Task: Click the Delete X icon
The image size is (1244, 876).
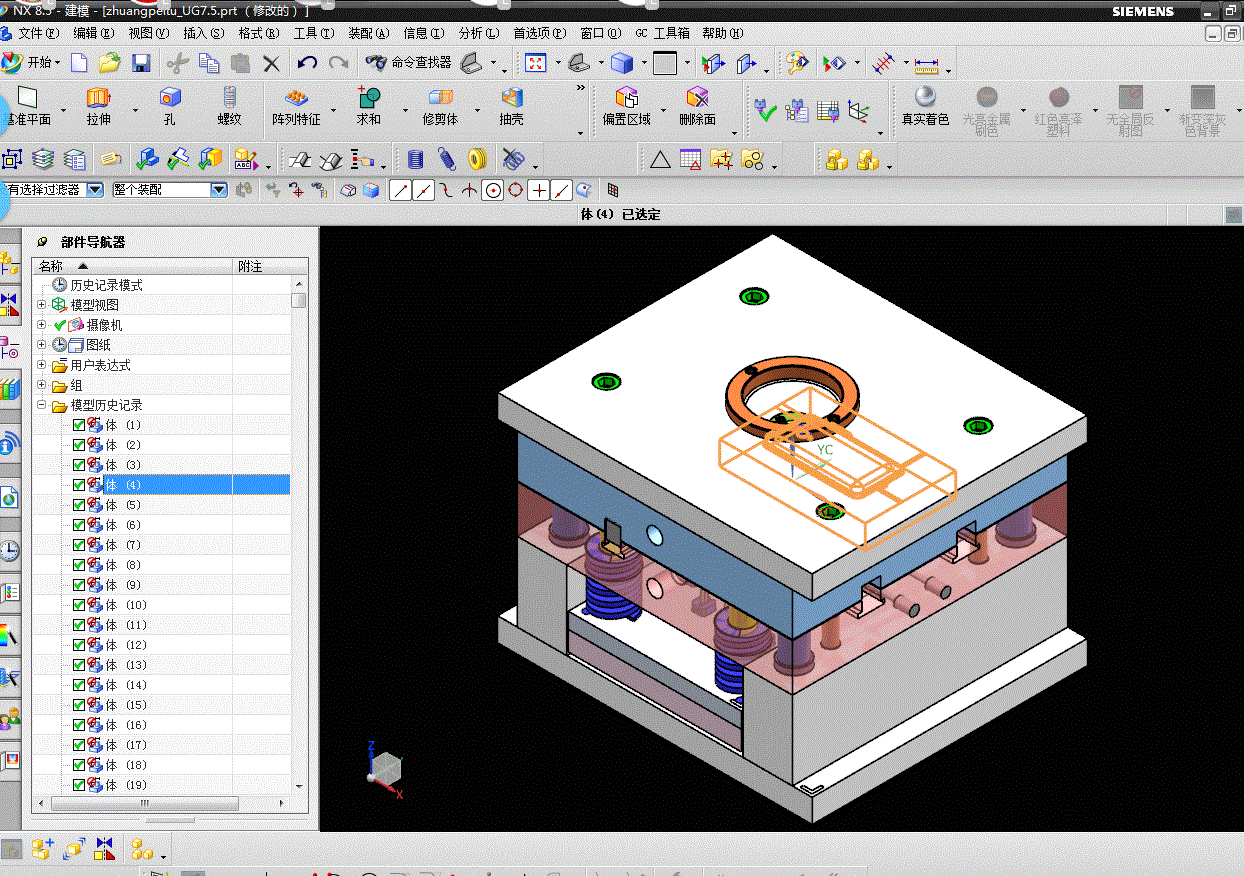Action: (x=271, y=63)
